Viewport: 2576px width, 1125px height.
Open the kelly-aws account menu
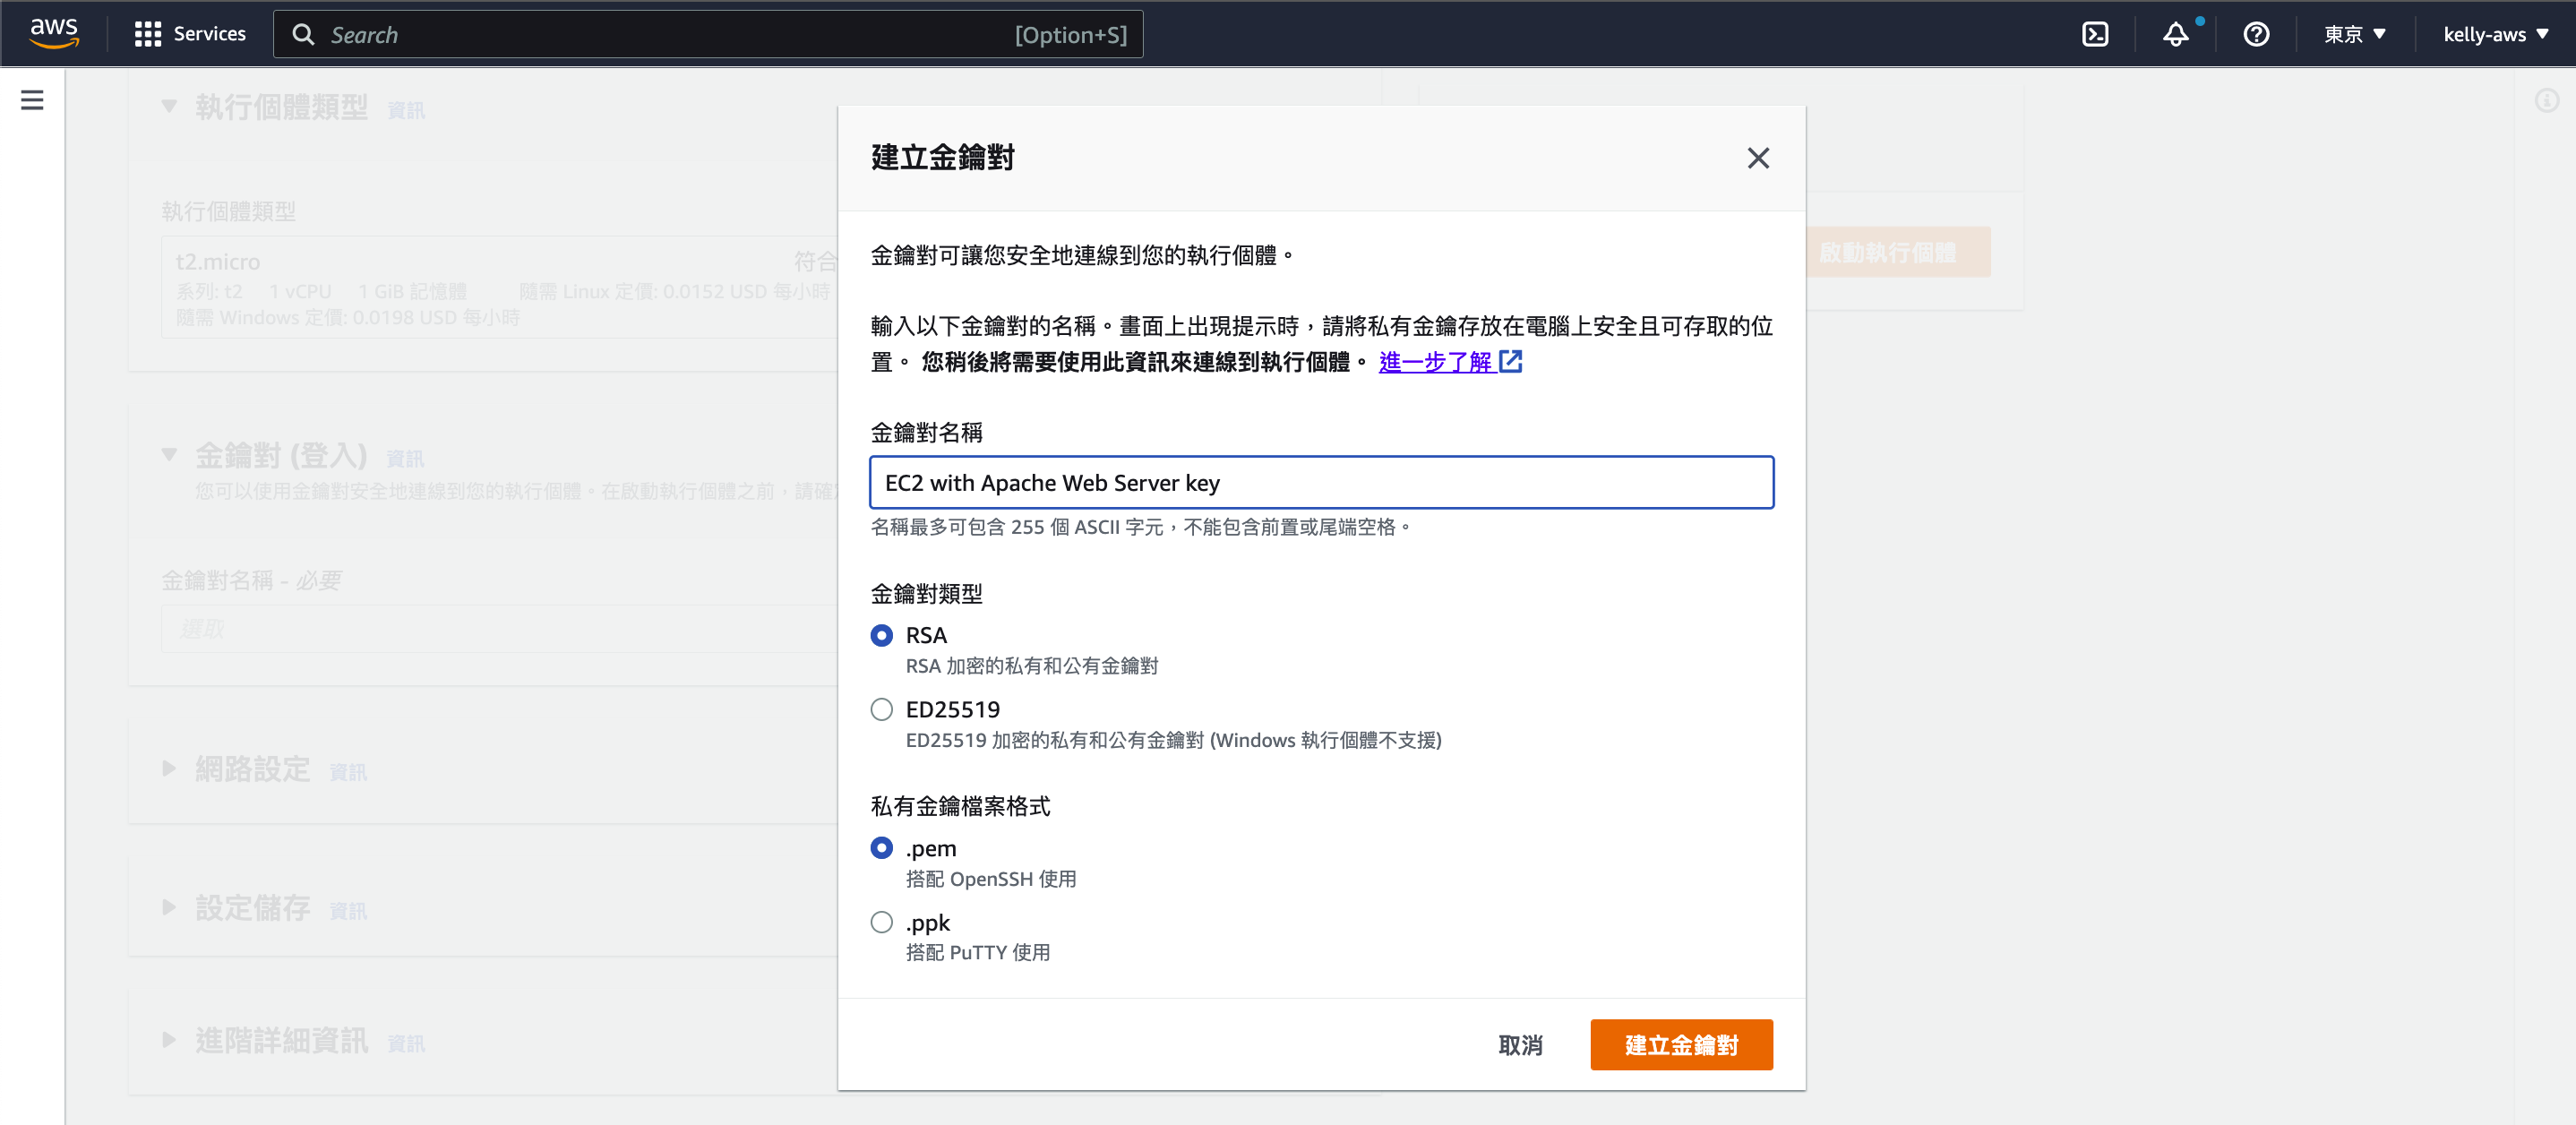coord(2495,34)
